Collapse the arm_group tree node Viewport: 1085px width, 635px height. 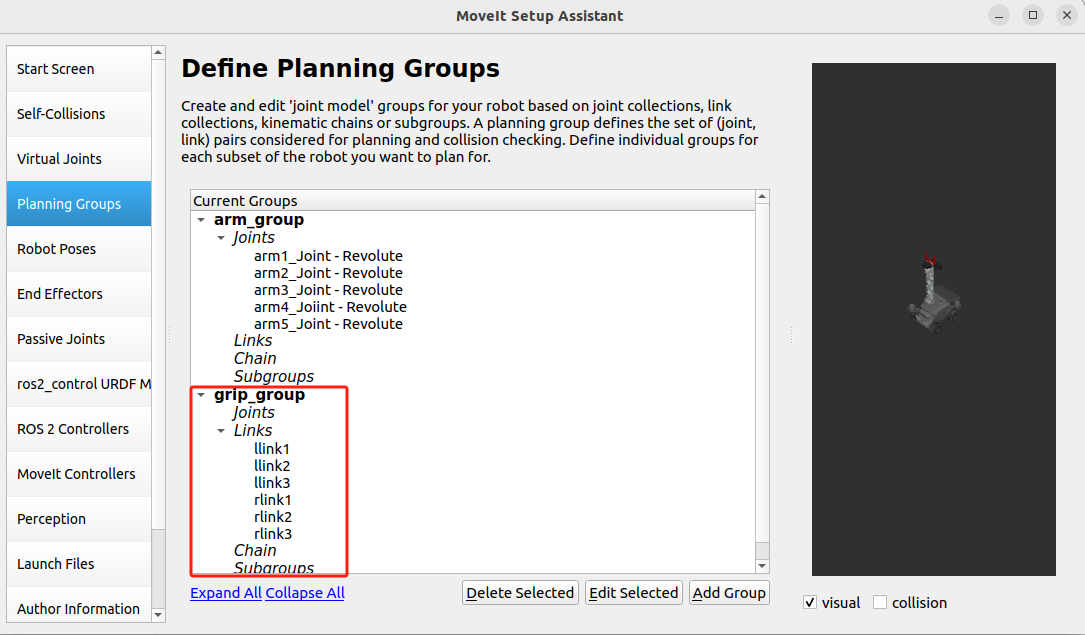coord(201,220)
